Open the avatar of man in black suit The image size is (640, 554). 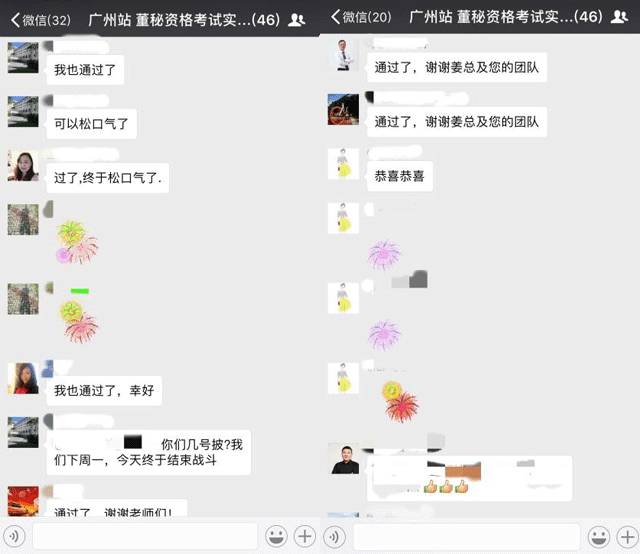pos(344,459)
